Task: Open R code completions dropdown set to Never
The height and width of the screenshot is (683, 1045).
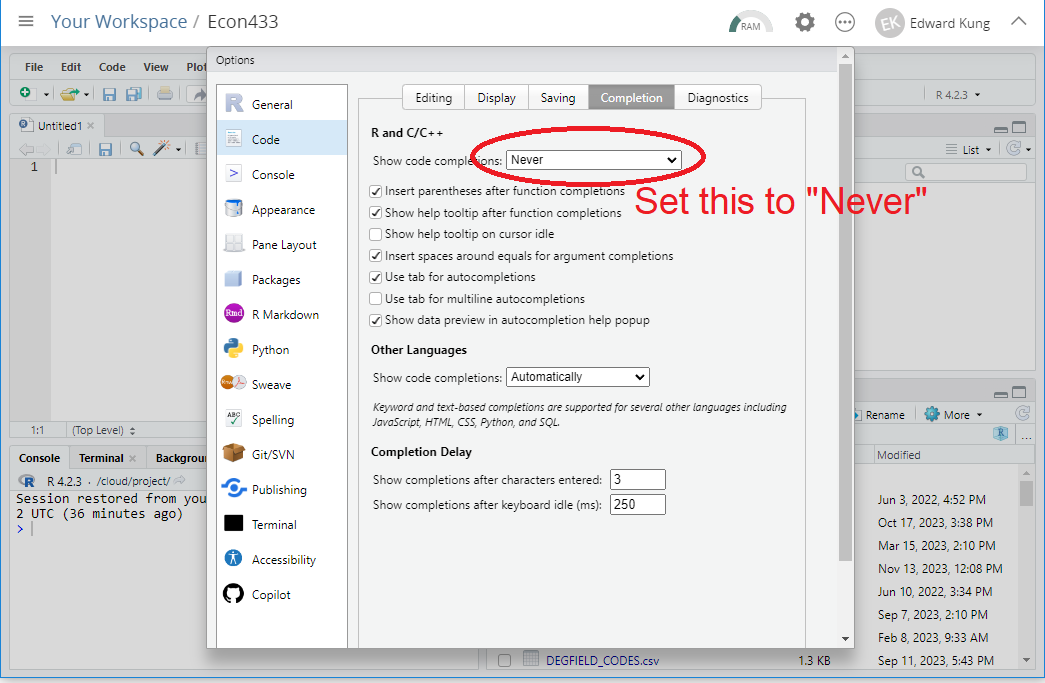Action: point(594,160)
